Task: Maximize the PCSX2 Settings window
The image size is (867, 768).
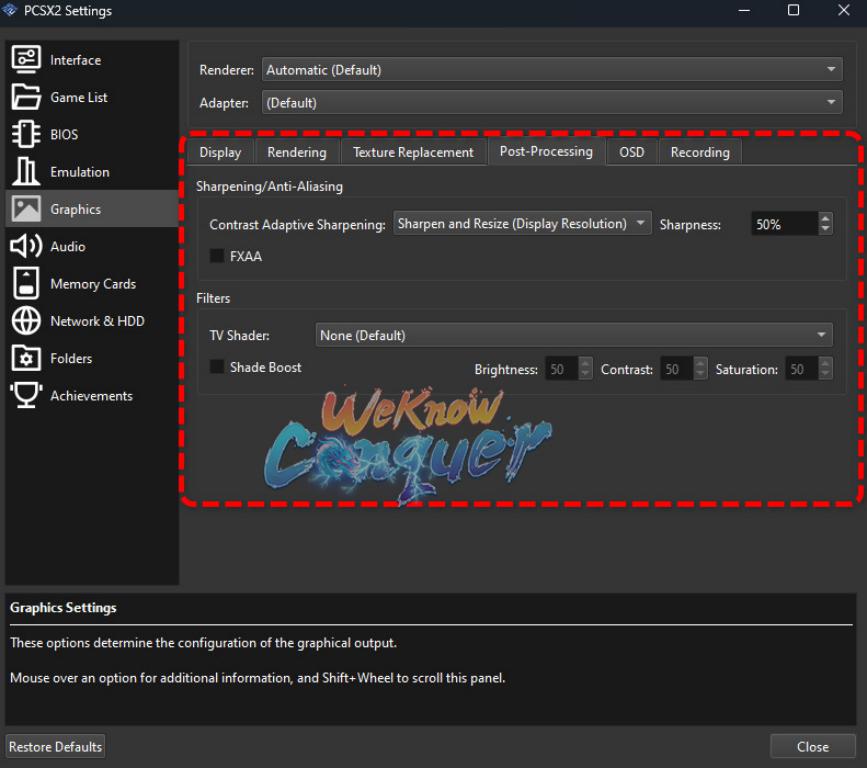Action: 793,10
